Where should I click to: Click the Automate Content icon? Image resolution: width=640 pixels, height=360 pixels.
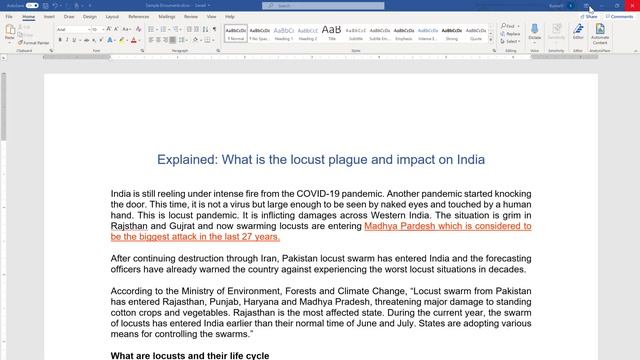[x=600, y=33]
